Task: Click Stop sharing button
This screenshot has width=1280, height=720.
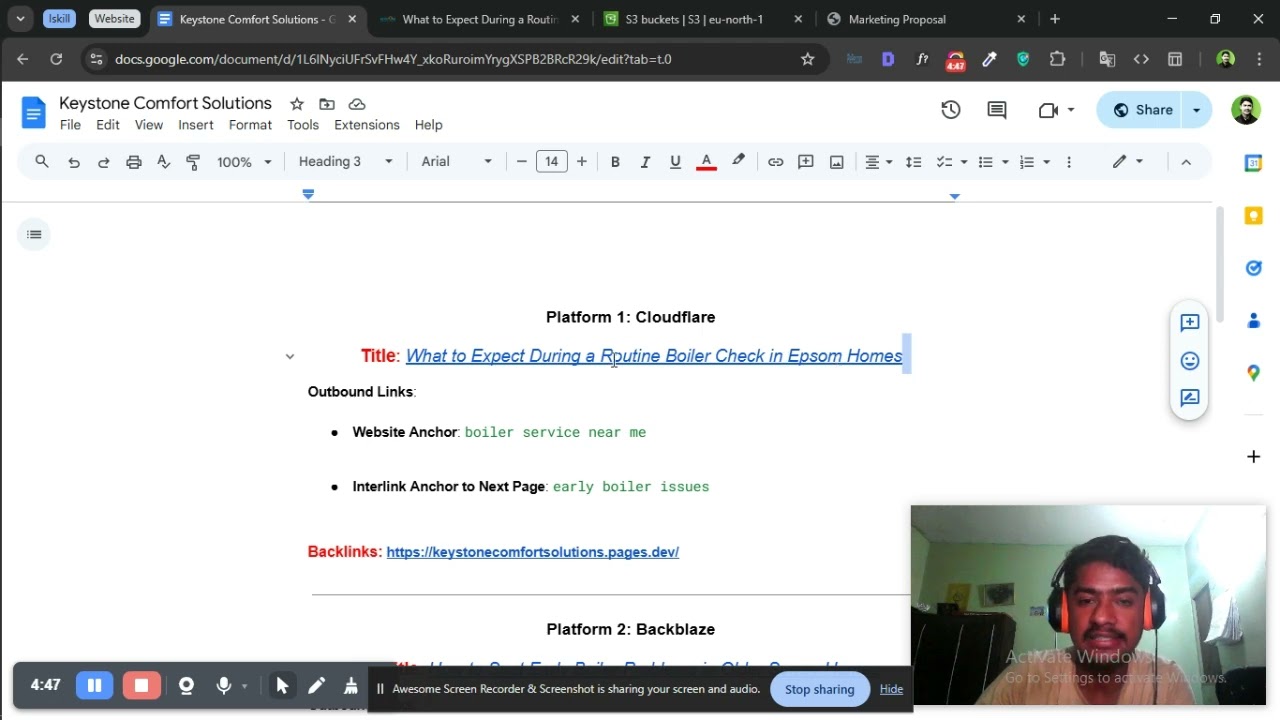Action: pos(819,689)
